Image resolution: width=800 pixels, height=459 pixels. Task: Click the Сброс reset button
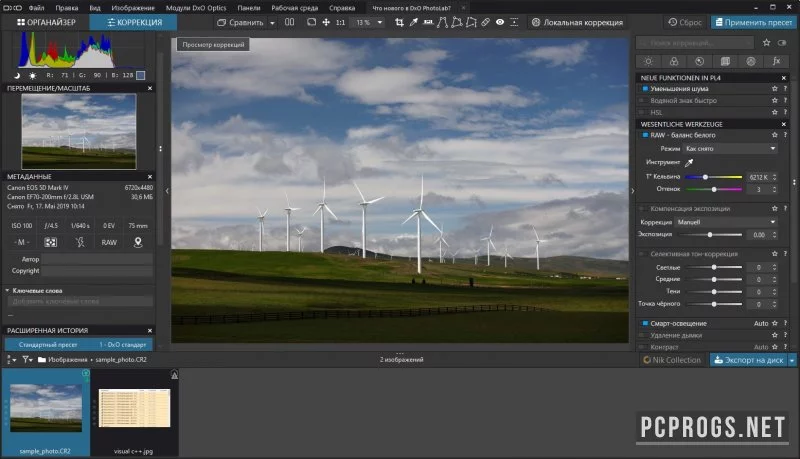pos(685,22)
